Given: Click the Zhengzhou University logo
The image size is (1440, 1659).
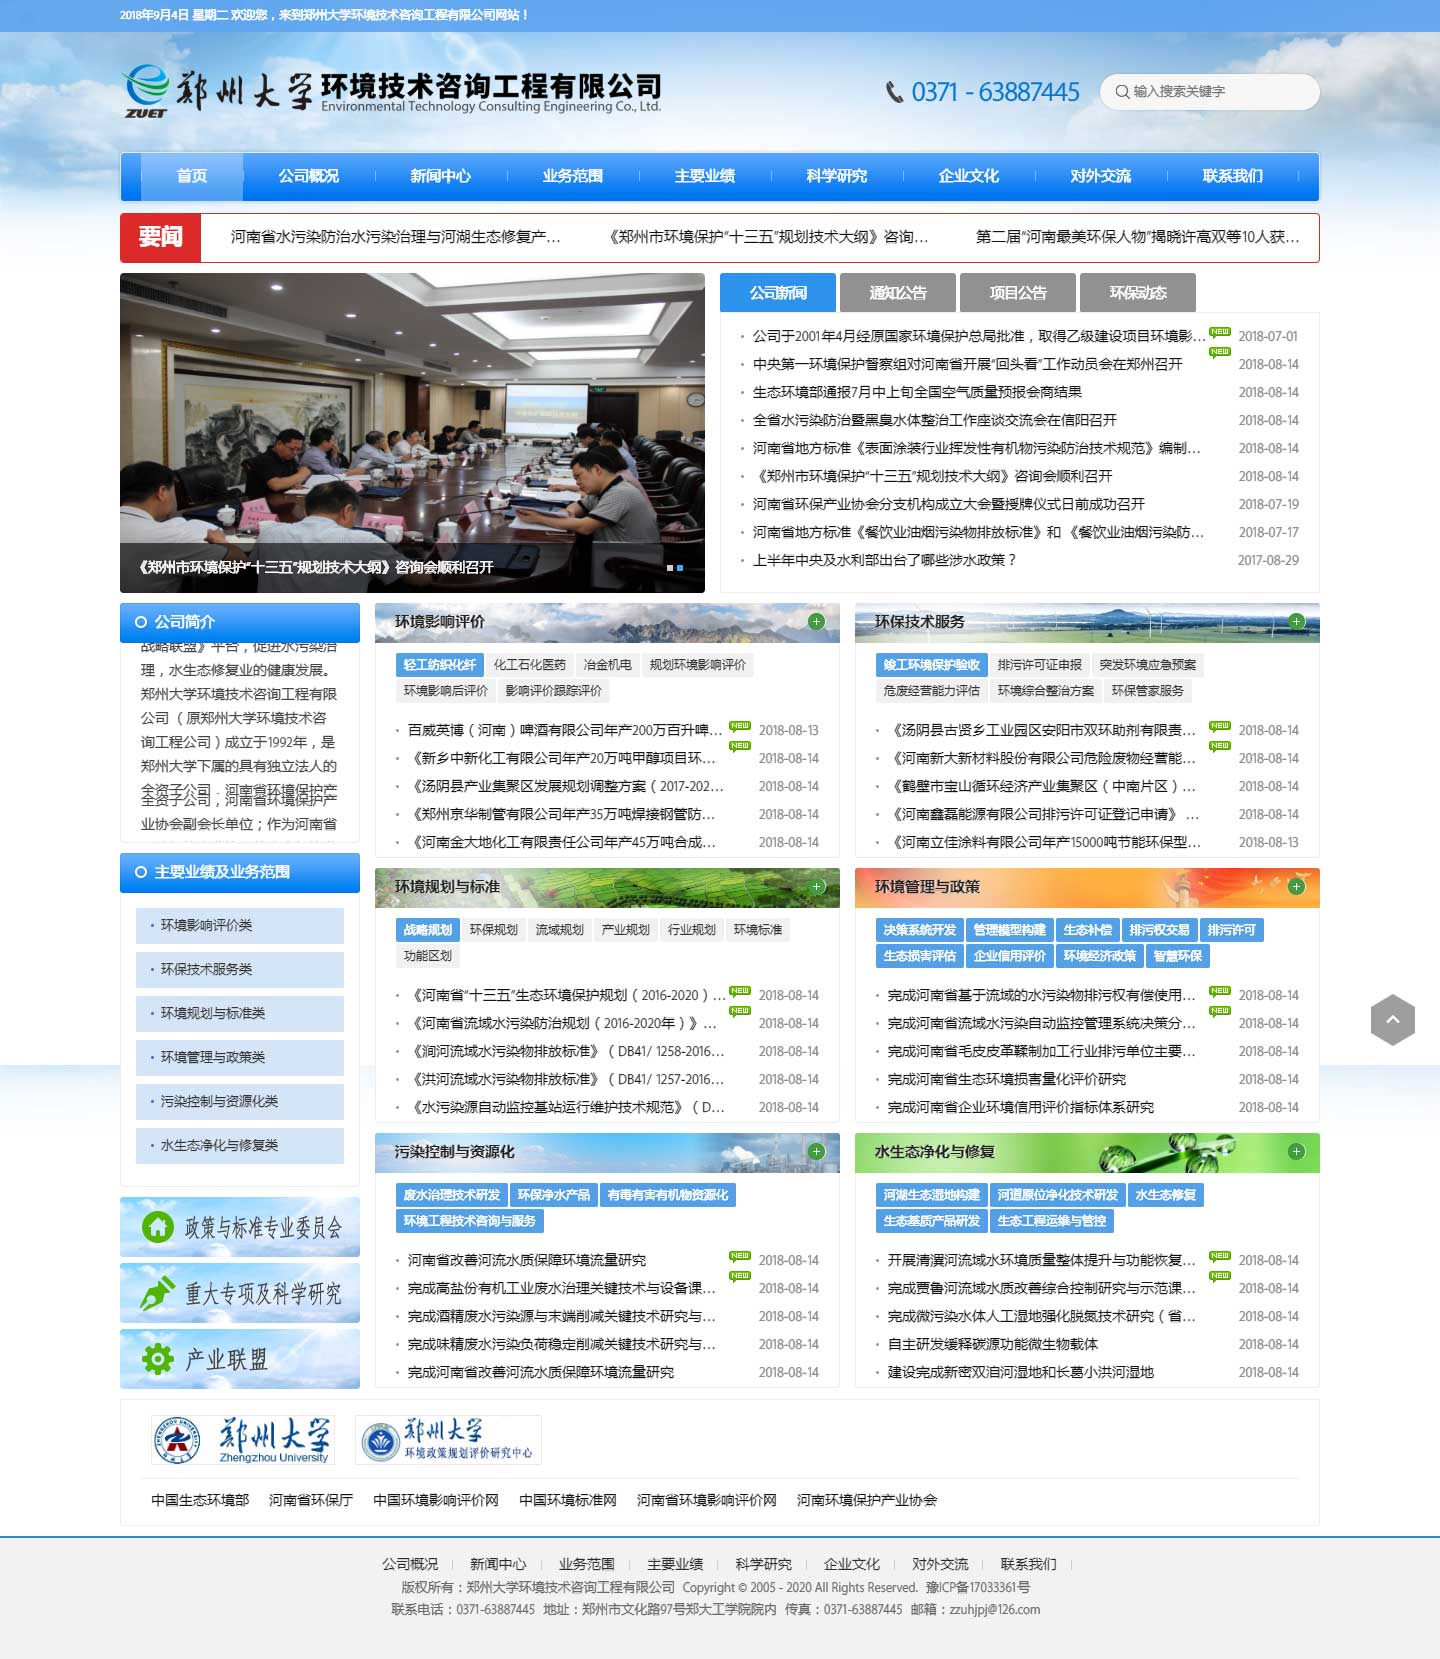Looking at the screenshot, I should 243,1440.
